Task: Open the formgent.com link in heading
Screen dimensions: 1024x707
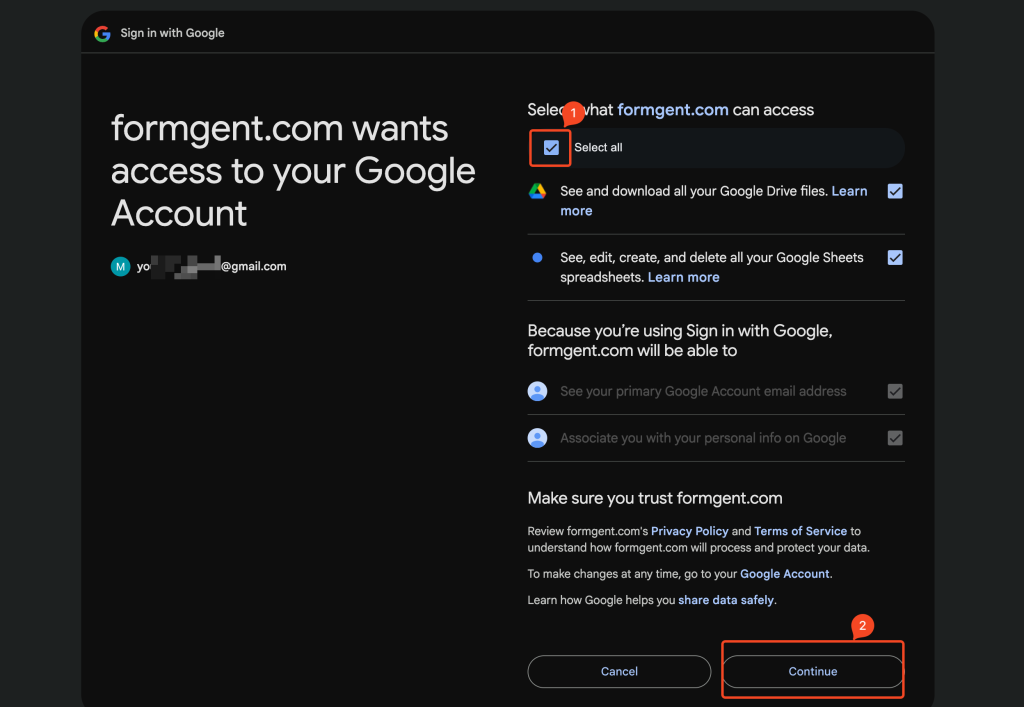Action: pos(673,110)
